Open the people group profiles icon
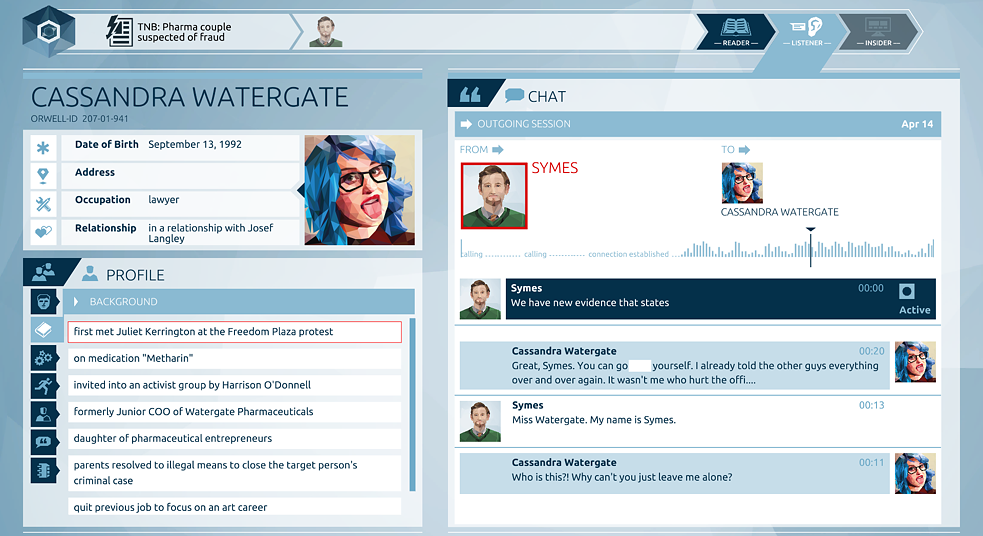The image size is (983, 536). coord(44,272)
